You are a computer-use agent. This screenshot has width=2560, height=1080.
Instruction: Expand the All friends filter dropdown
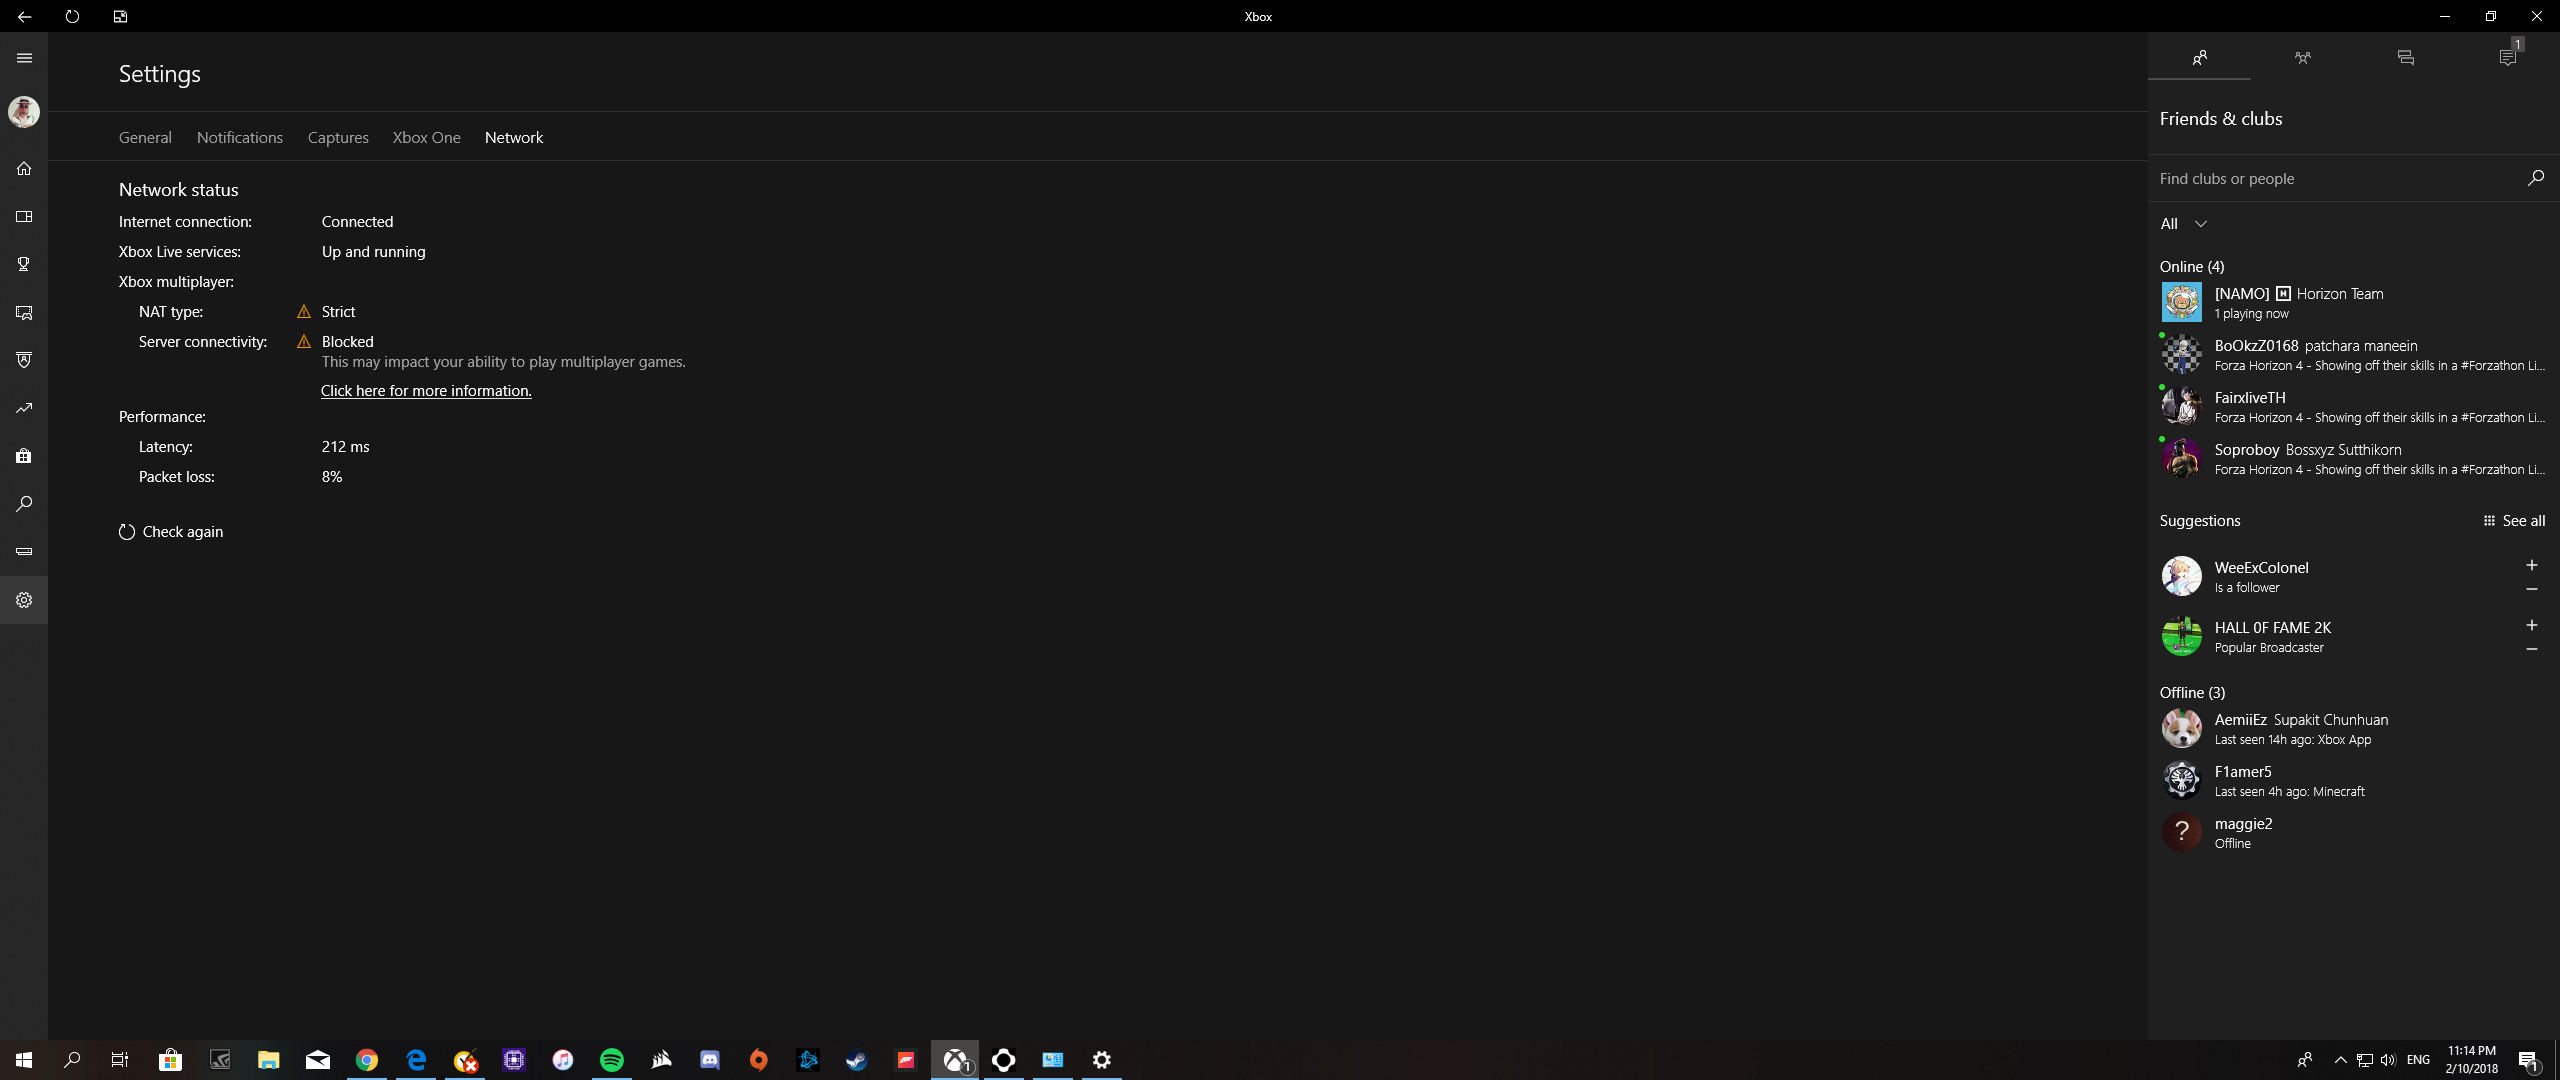point(2183,224)
